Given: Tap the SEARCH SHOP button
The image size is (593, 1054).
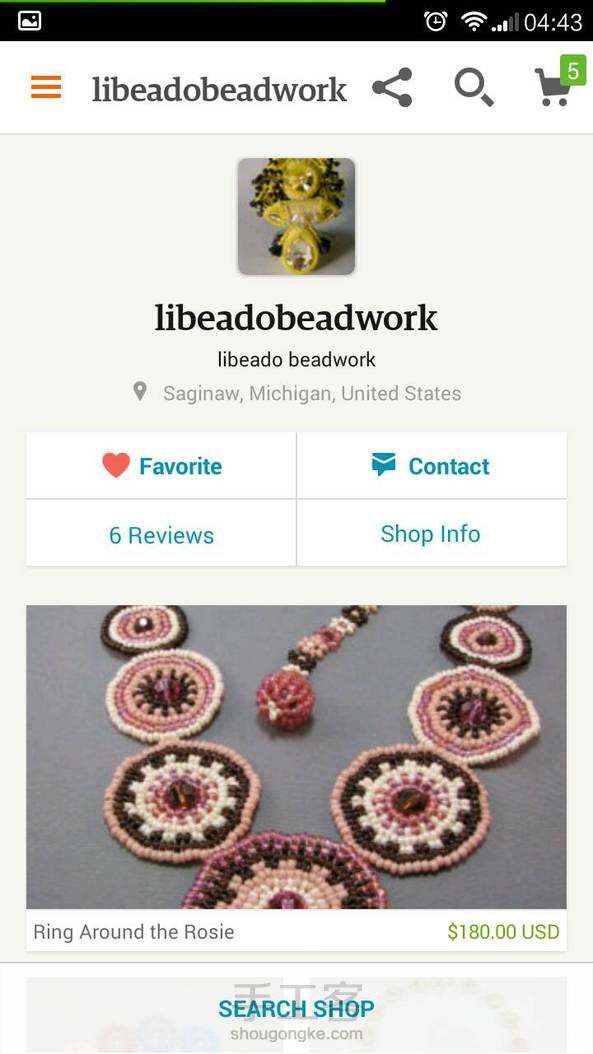Looking at the screenshot, I should 296,1008.
